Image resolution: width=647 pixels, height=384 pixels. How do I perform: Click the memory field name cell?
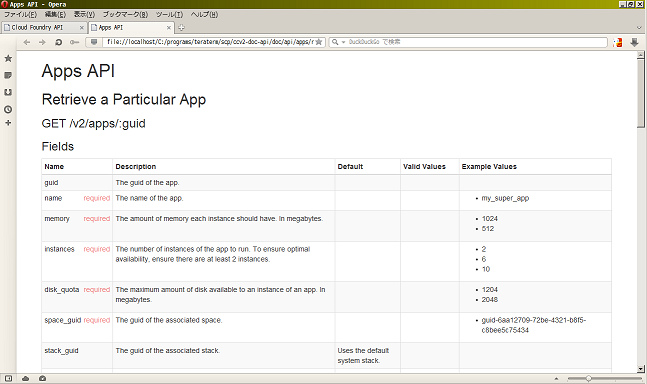(57, 219)
